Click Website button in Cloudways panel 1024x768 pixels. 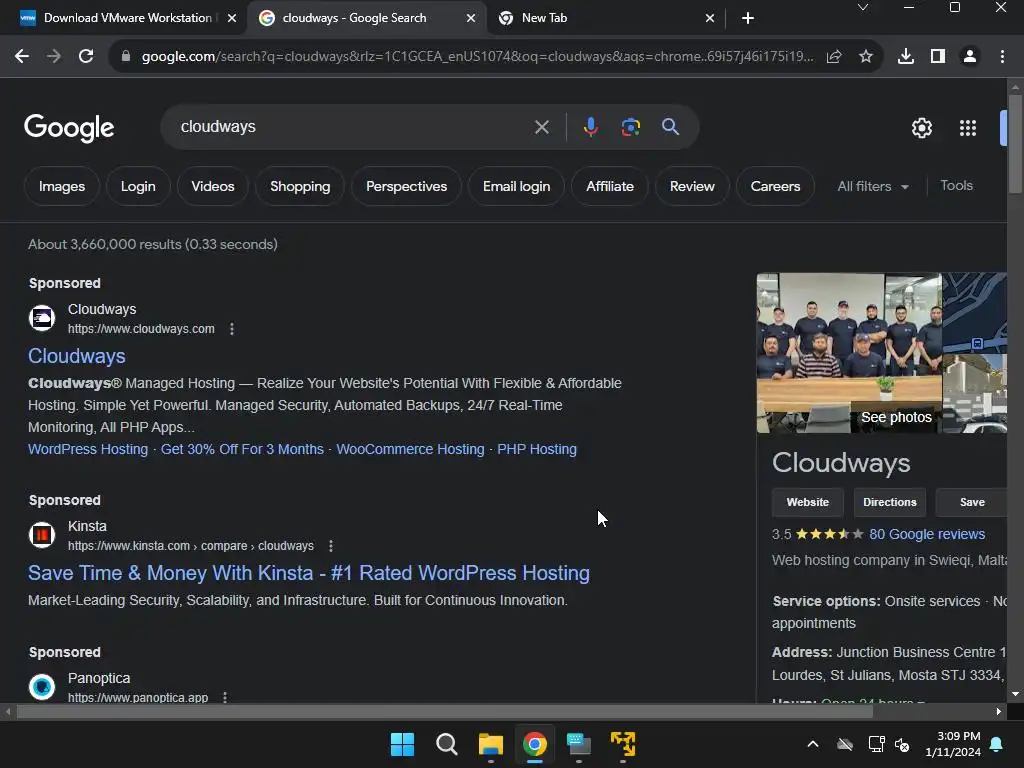click(x=807, y=502)
